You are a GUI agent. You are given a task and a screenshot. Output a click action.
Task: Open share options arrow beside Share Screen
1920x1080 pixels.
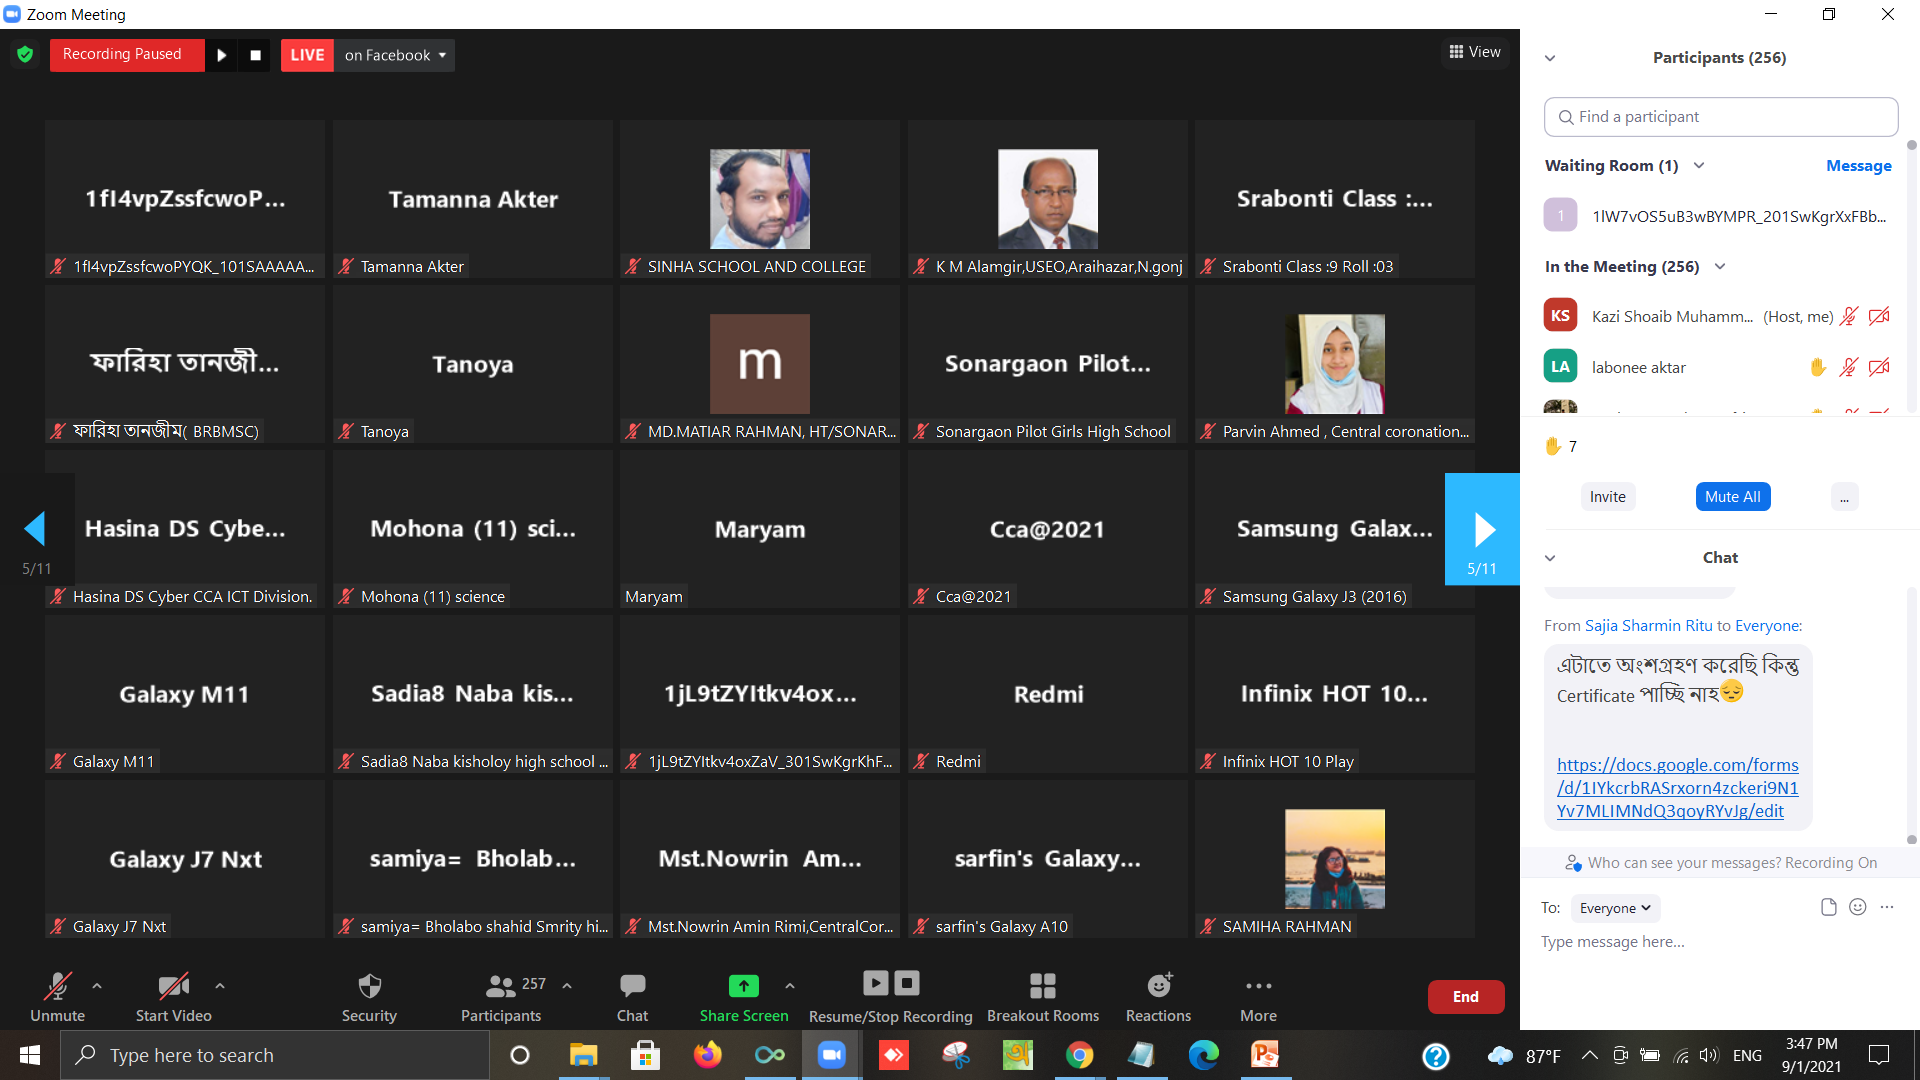pyautogui.click(x=790, y=986)
